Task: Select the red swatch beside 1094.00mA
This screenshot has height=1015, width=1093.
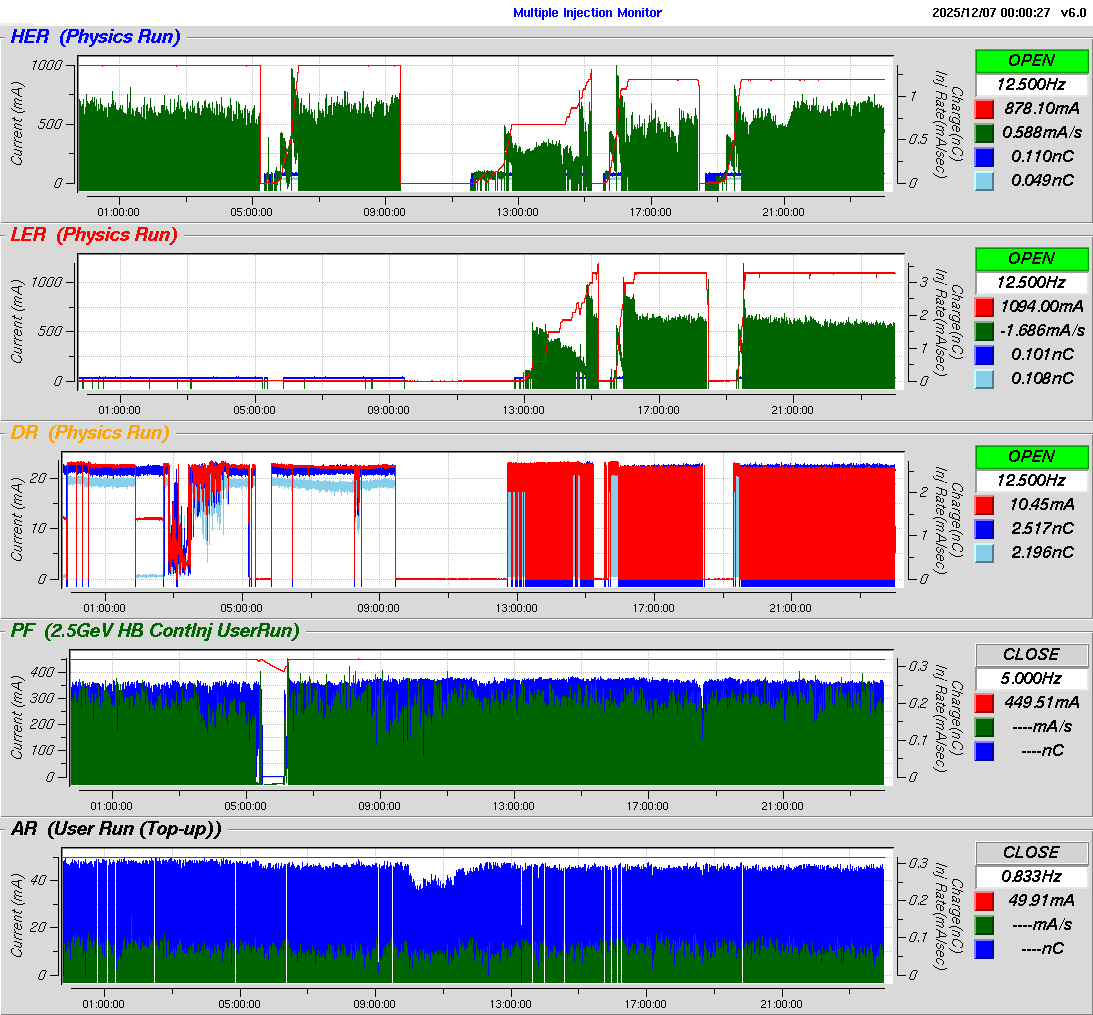Action: [984, 306]
